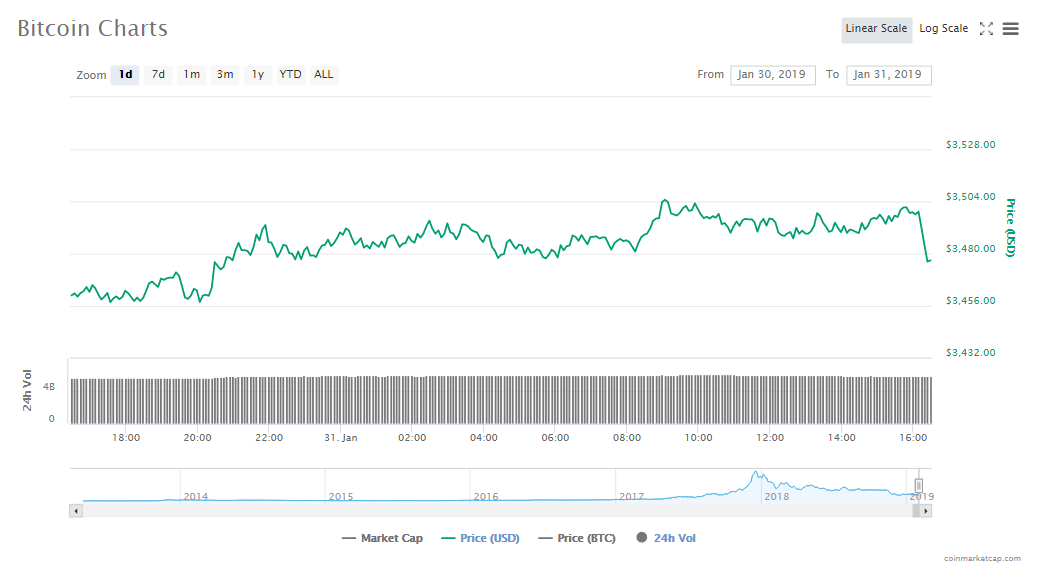Viewport: 1039px width, 577px height.
Task: Set zoom to 1m
Action: coord(191,75)
